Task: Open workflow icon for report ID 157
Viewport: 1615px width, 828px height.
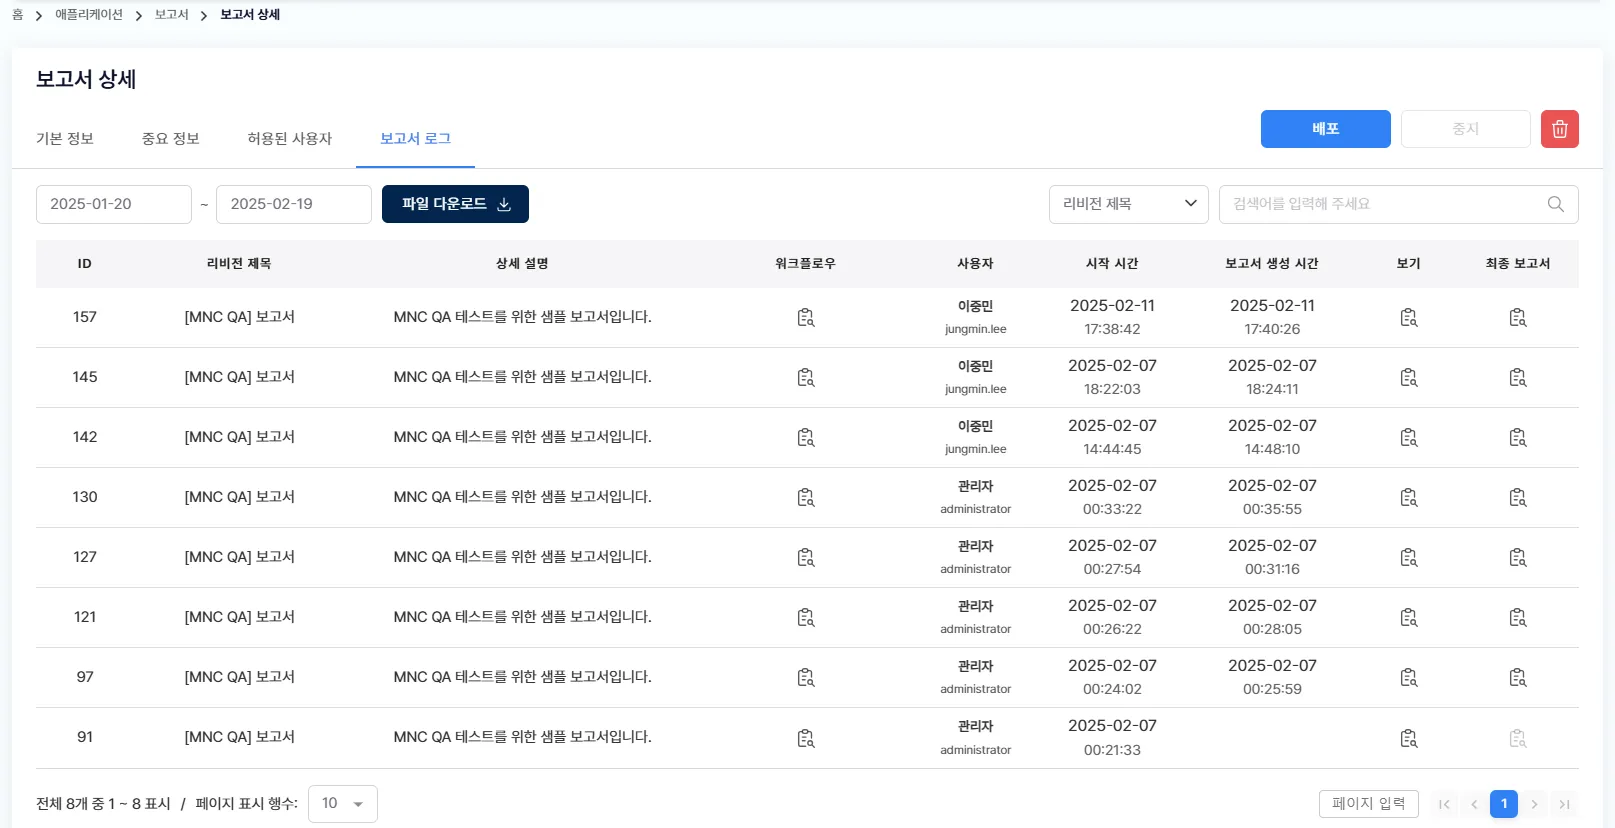Action: pyautogui.click(x=805, y=318)
